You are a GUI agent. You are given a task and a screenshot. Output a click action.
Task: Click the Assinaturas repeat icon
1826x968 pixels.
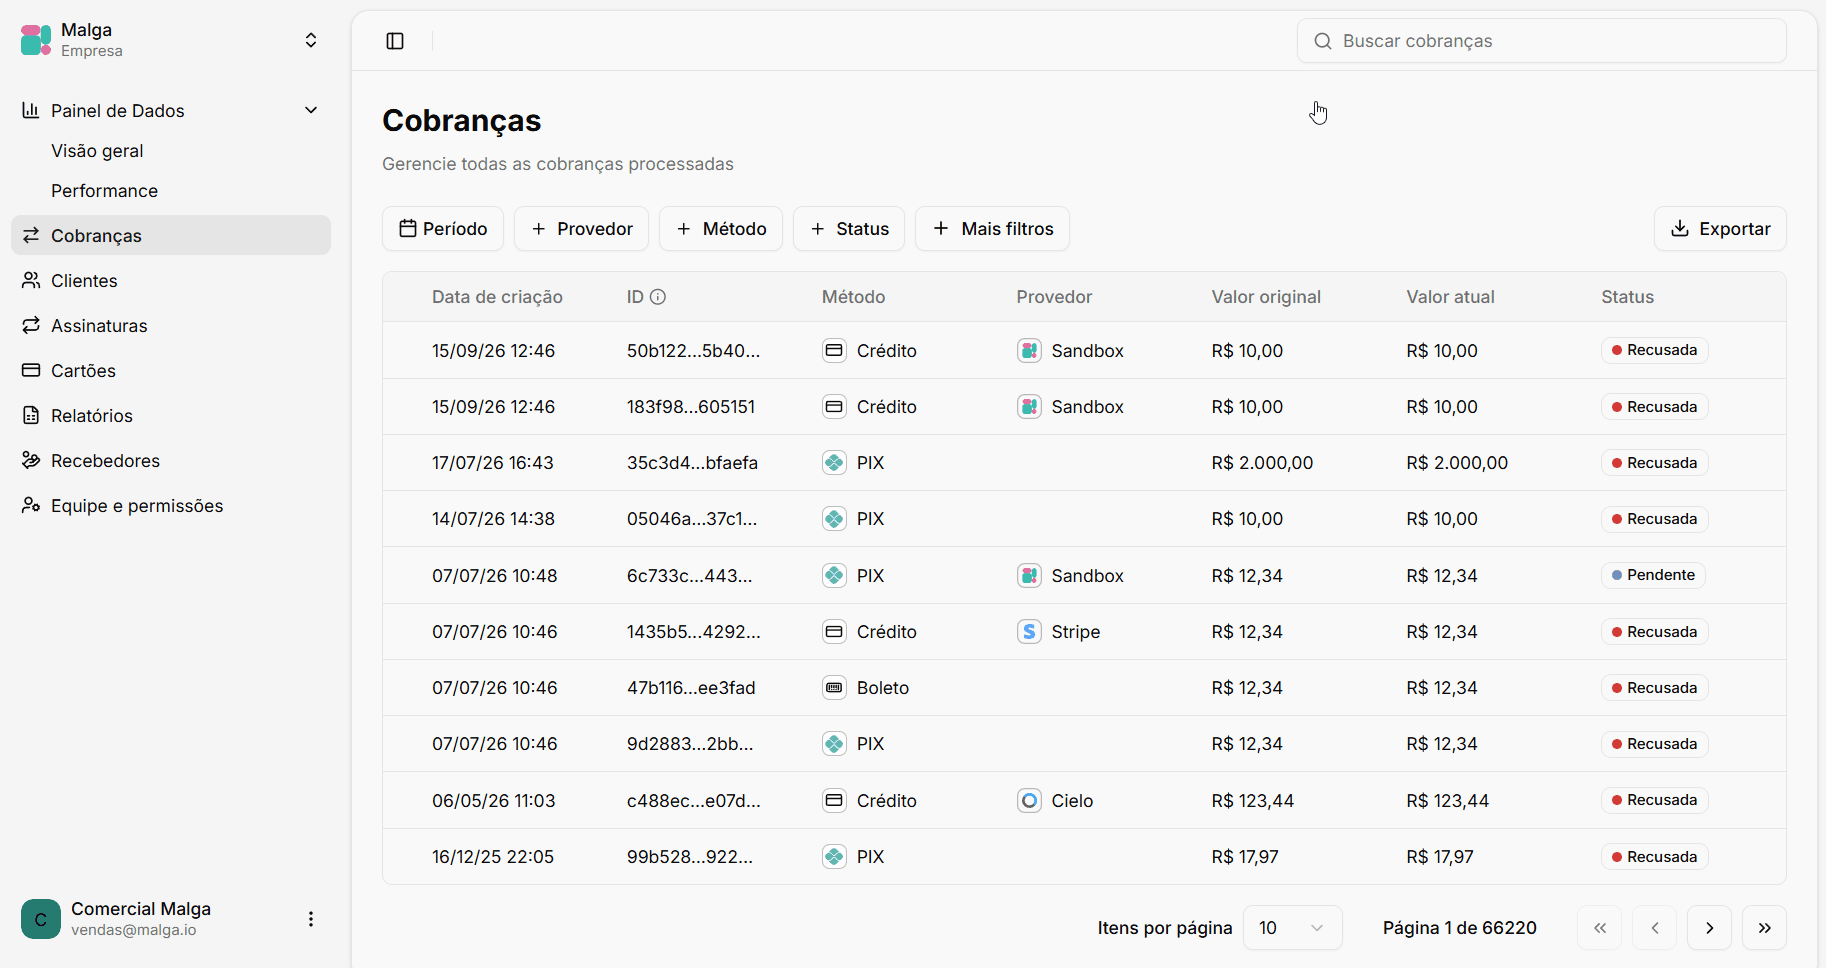point(31,325)
